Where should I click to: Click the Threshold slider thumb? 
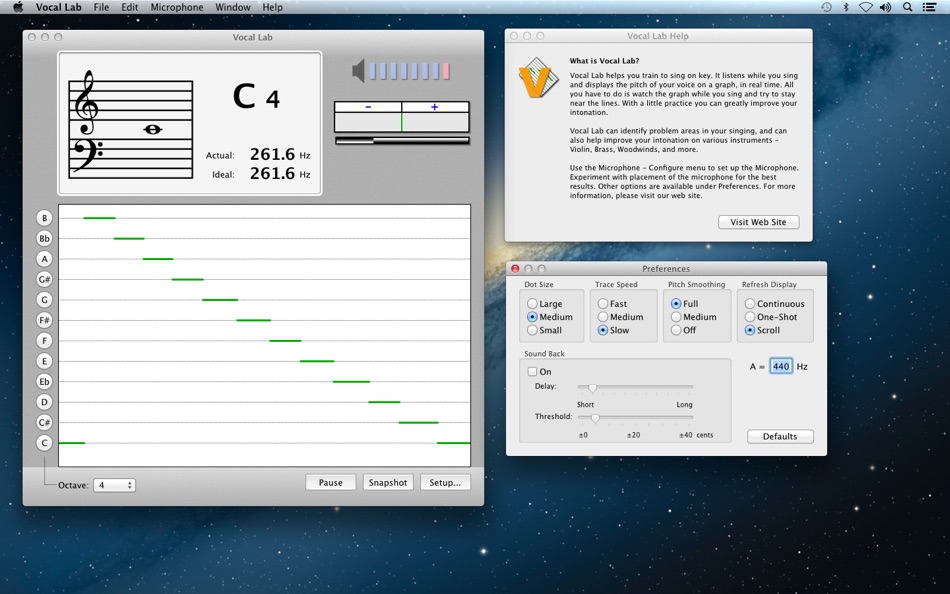coord(595,418)
